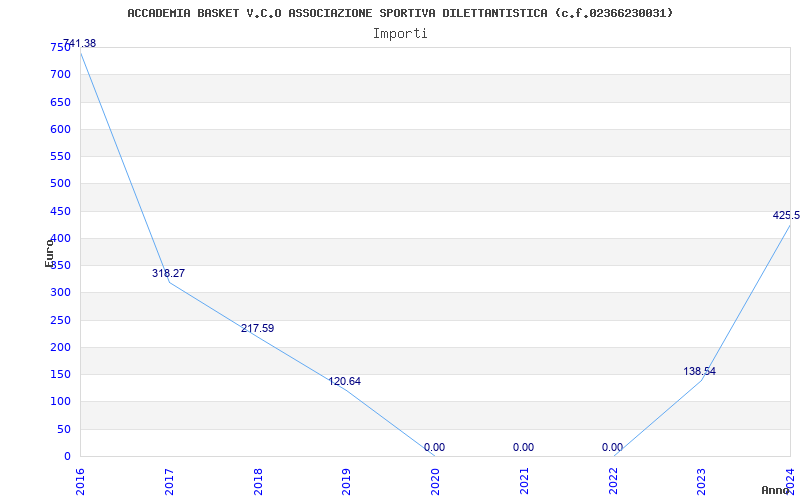This screenshot has height=500, width=800.
Task: Click the 741.38 data label
Action: [80, 43]
